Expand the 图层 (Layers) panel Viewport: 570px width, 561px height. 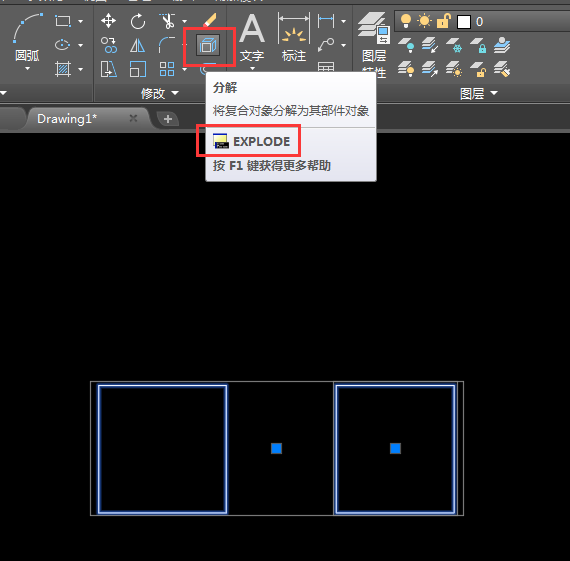pyautogui.click(x=478, y=93)
